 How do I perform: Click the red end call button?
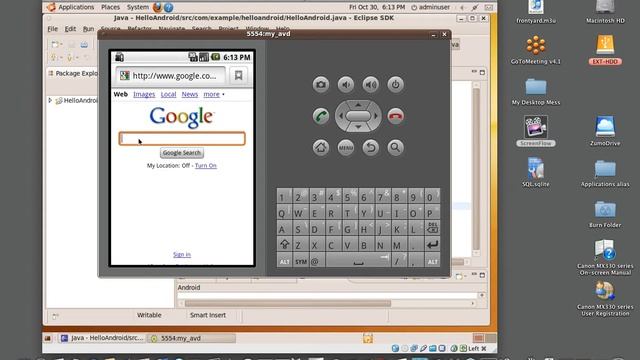(396, 116)
